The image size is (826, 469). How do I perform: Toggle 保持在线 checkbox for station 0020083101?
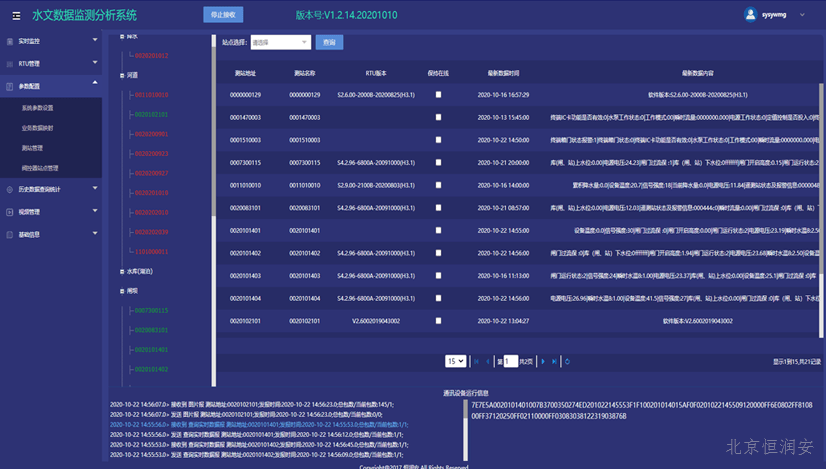[438, 208]
